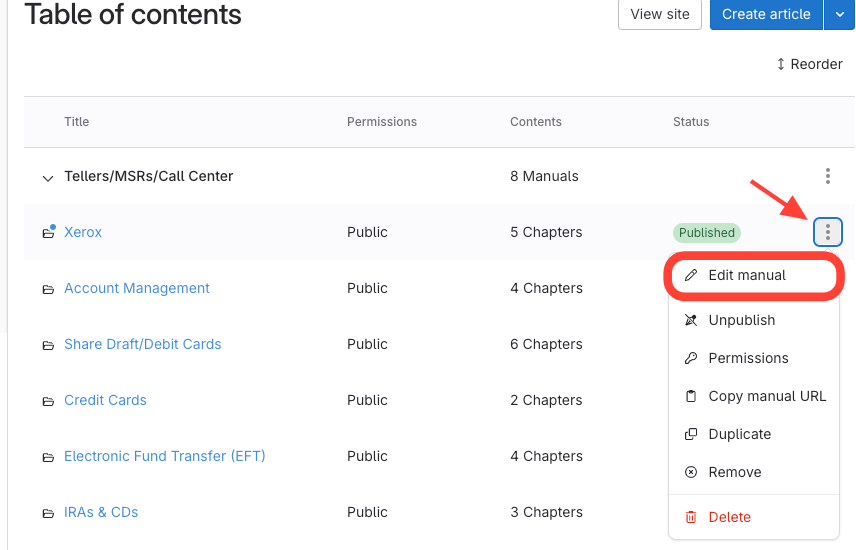Open Permissions from the context menu
This screenshot has width=856, height=550.
(748, 358)
